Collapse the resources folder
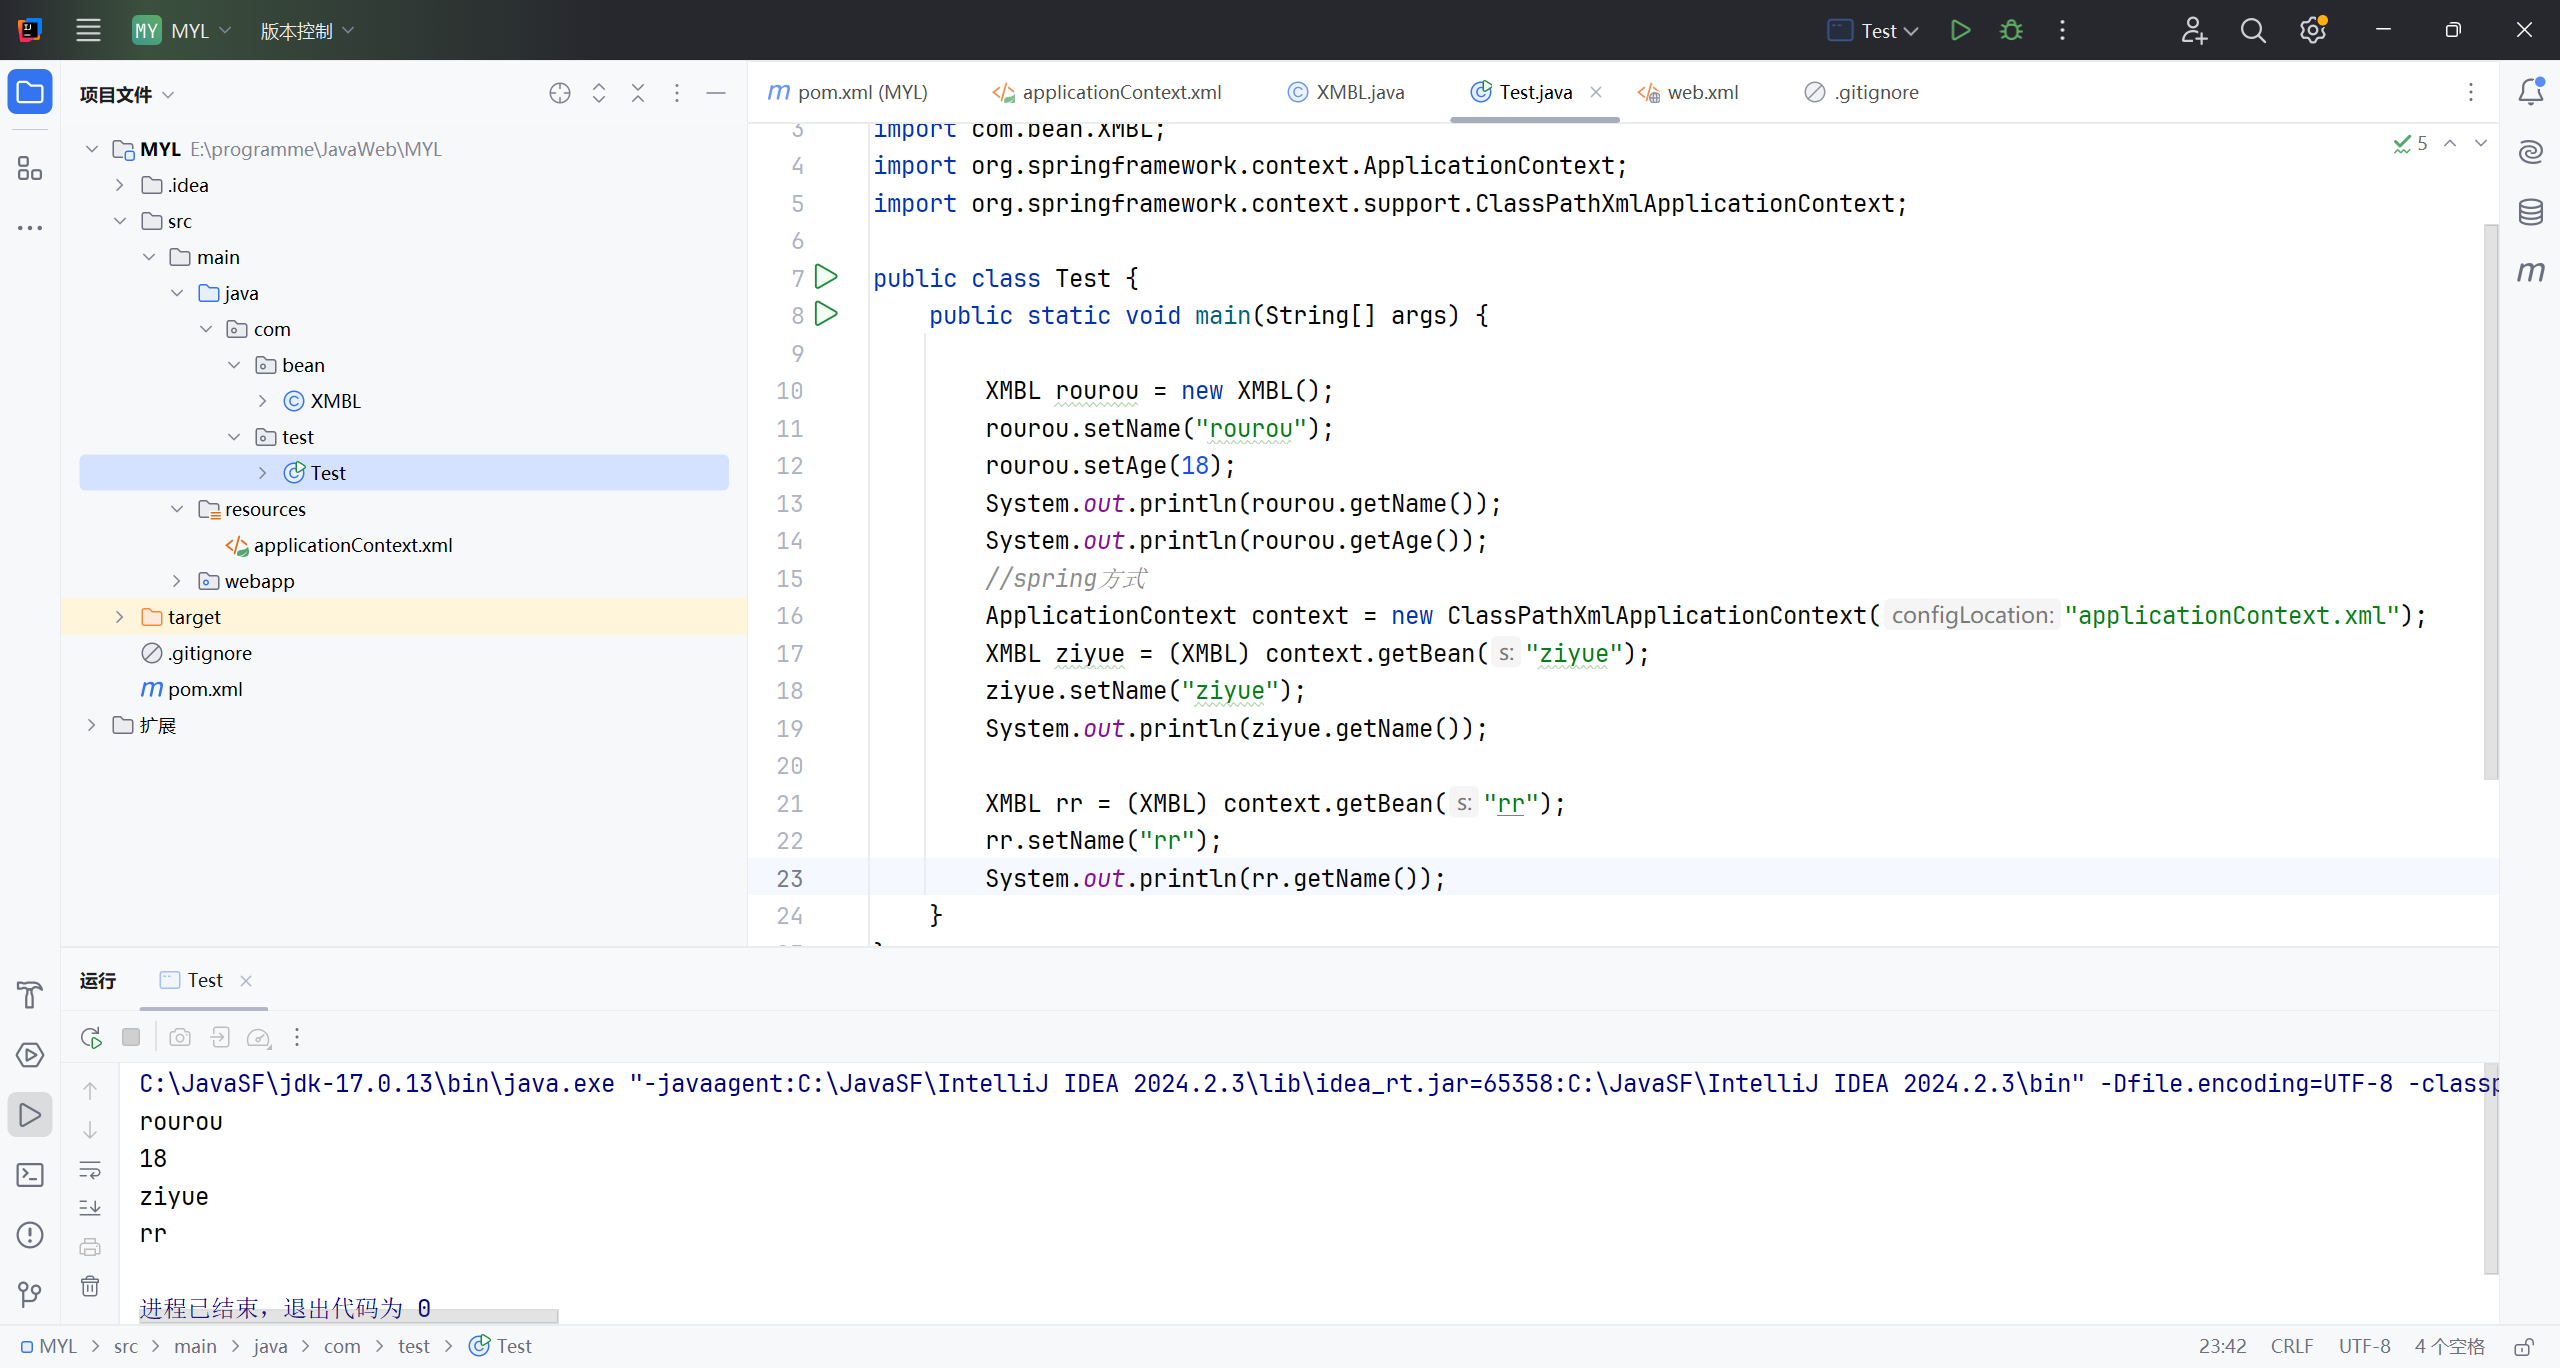 (177, 509)
